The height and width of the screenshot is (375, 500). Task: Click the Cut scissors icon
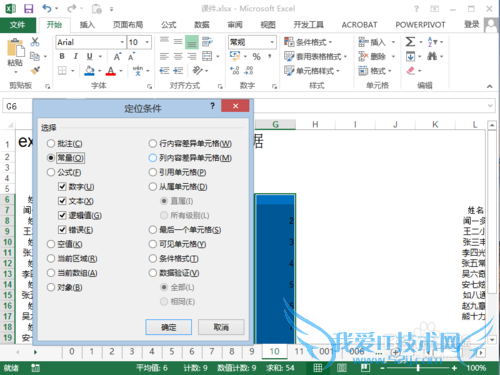[x=35, y=42]
